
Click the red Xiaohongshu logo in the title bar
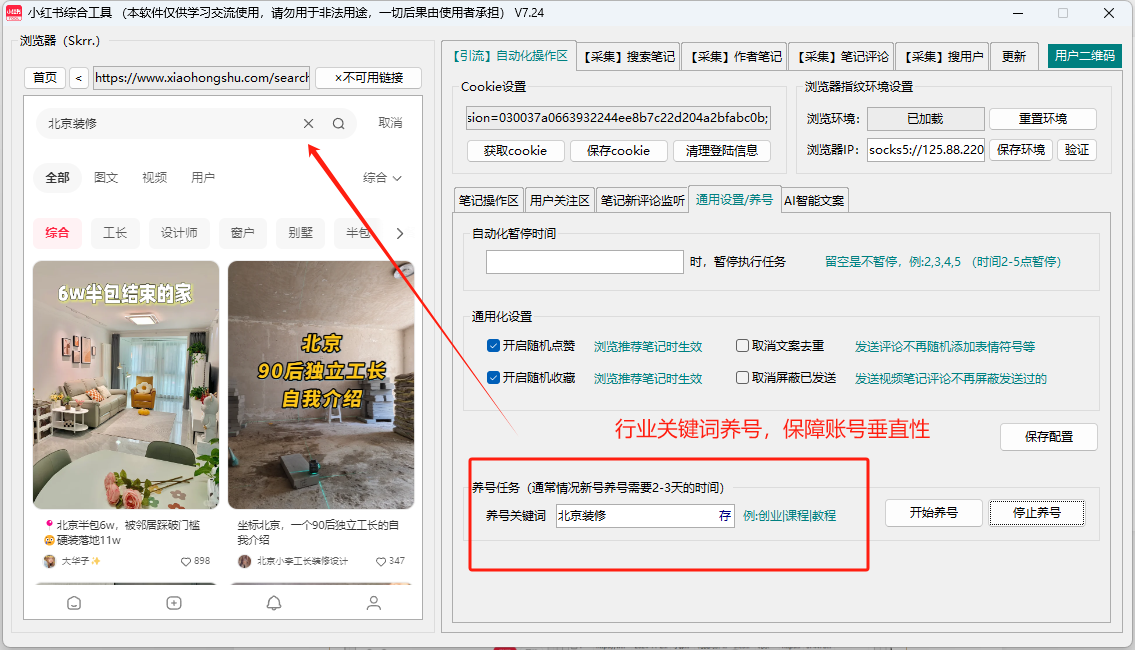(x=14, y=13)
